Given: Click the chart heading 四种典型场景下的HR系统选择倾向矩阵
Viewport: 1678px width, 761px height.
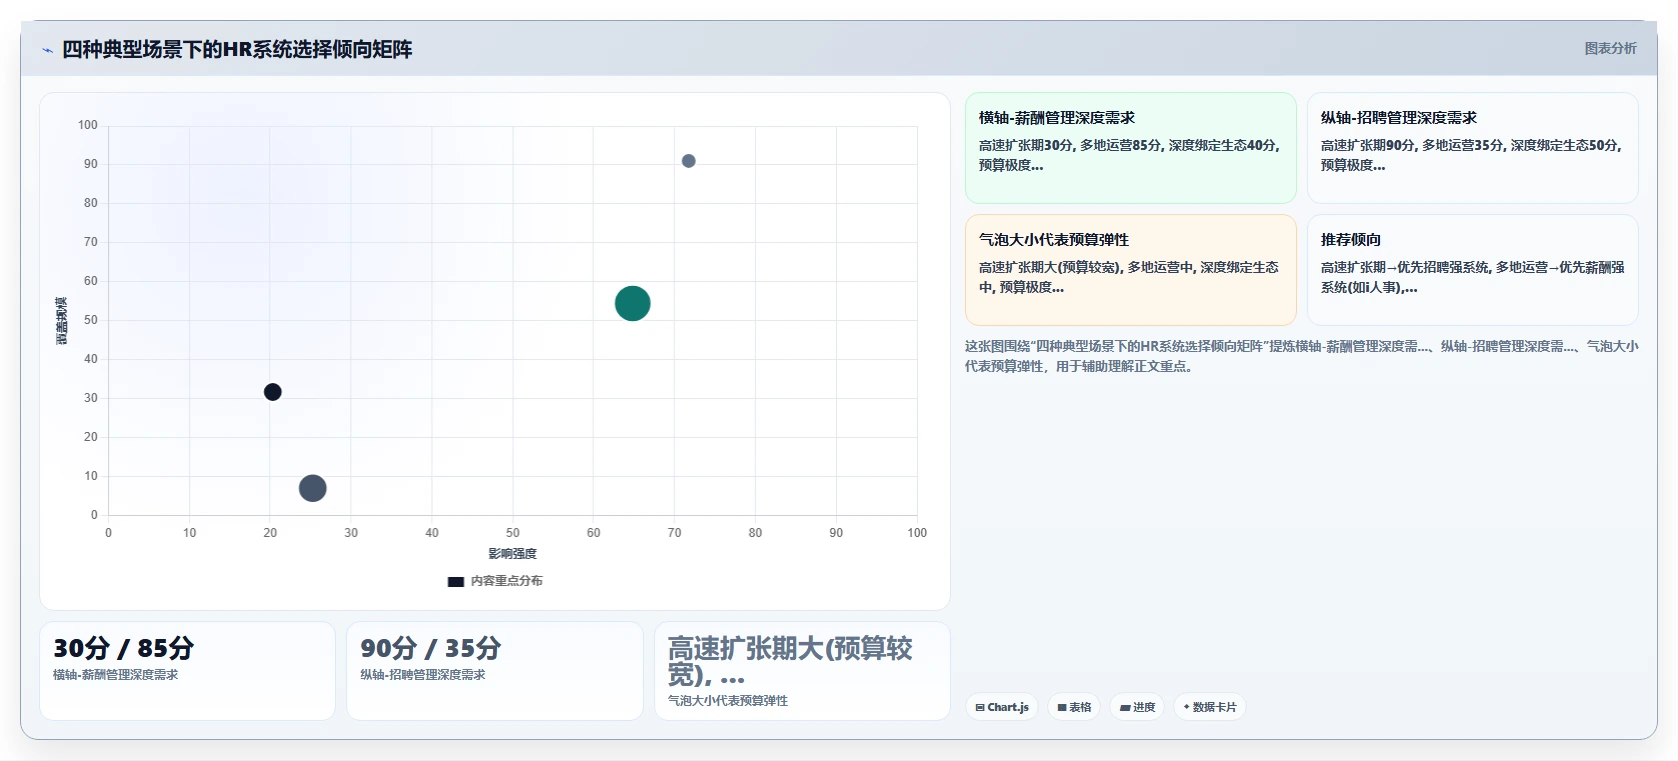Looking at the screenshot, I should (x=237, y=49).
